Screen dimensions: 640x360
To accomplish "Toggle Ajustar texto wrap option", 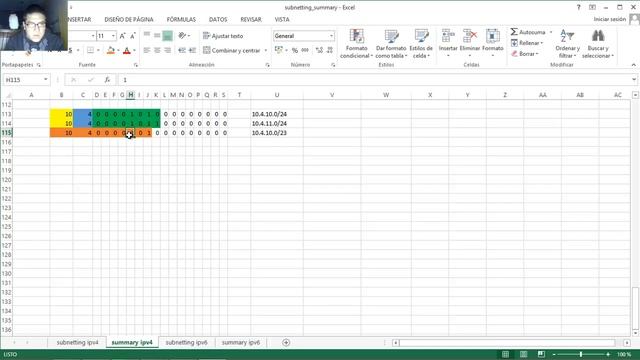I will click(x=223, y=36).
